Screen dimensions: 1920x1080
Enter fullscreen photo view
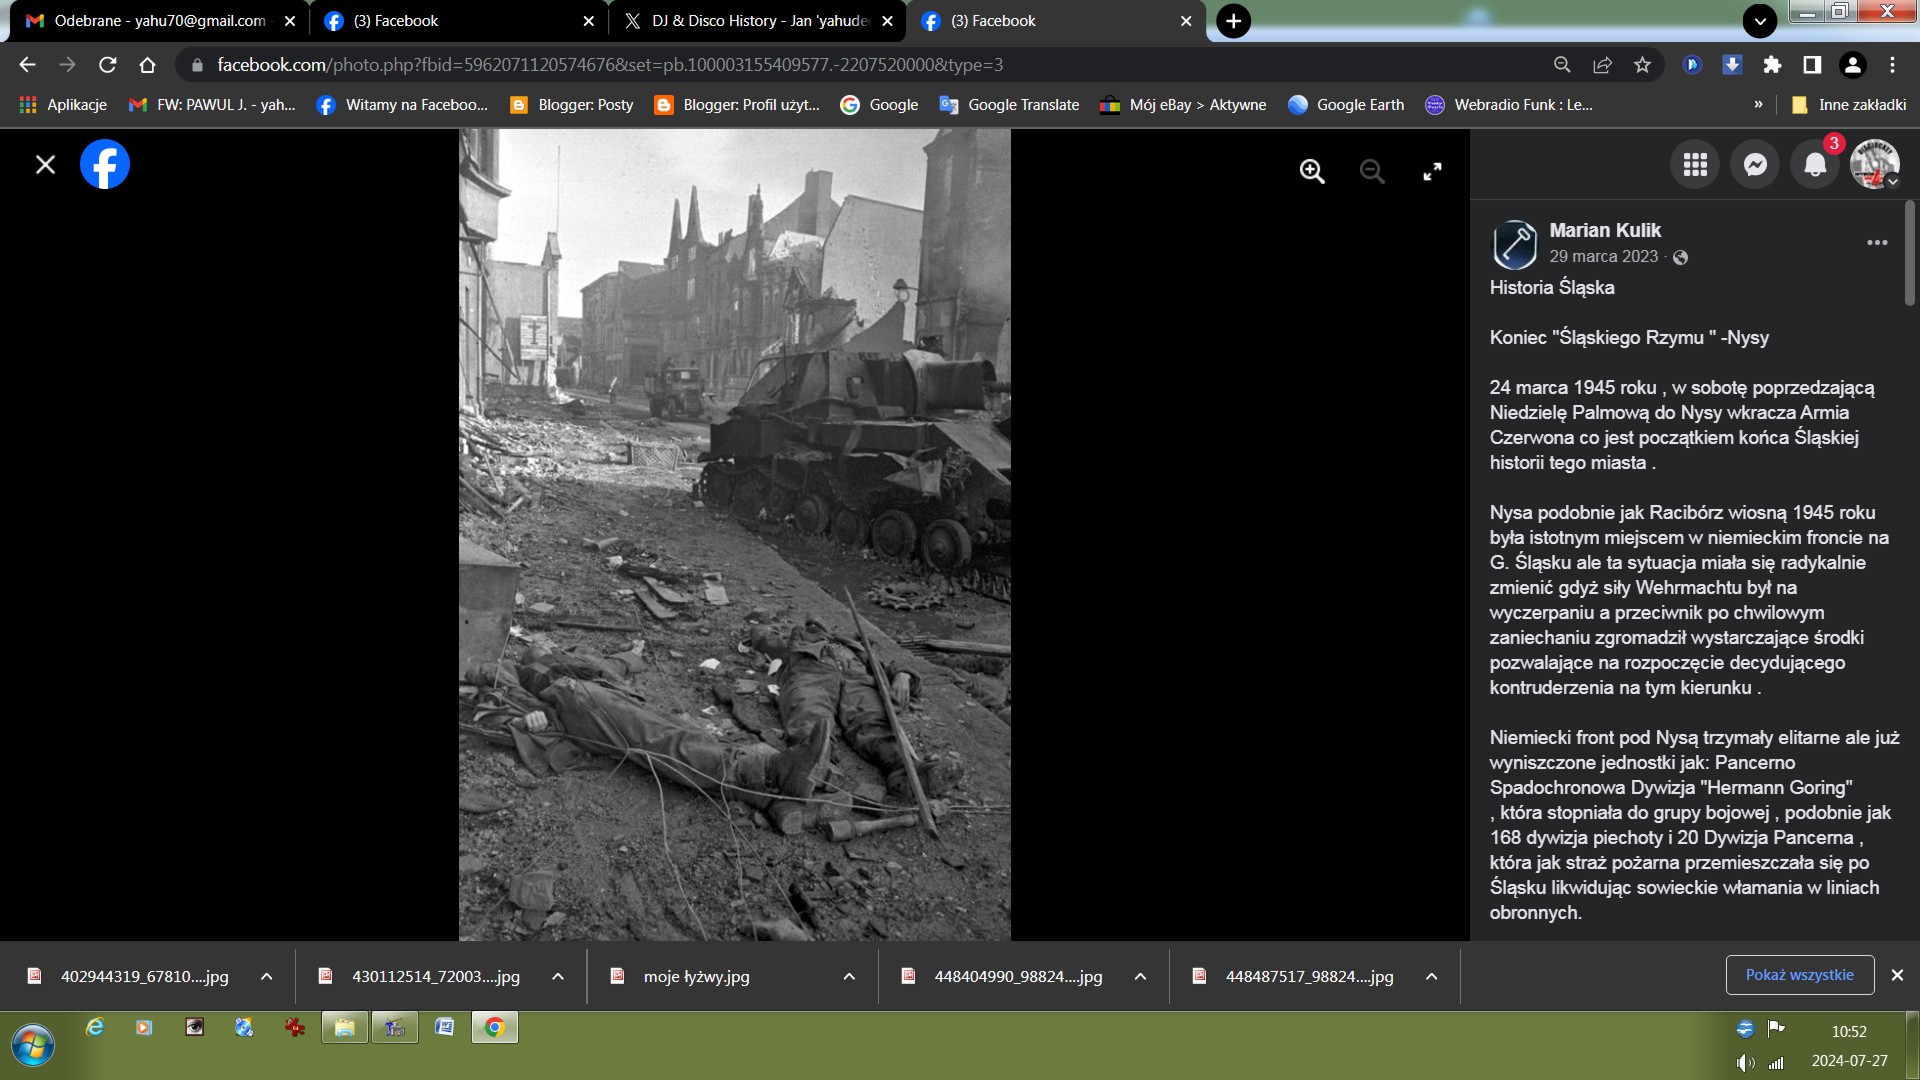(x=1432, y=172)
